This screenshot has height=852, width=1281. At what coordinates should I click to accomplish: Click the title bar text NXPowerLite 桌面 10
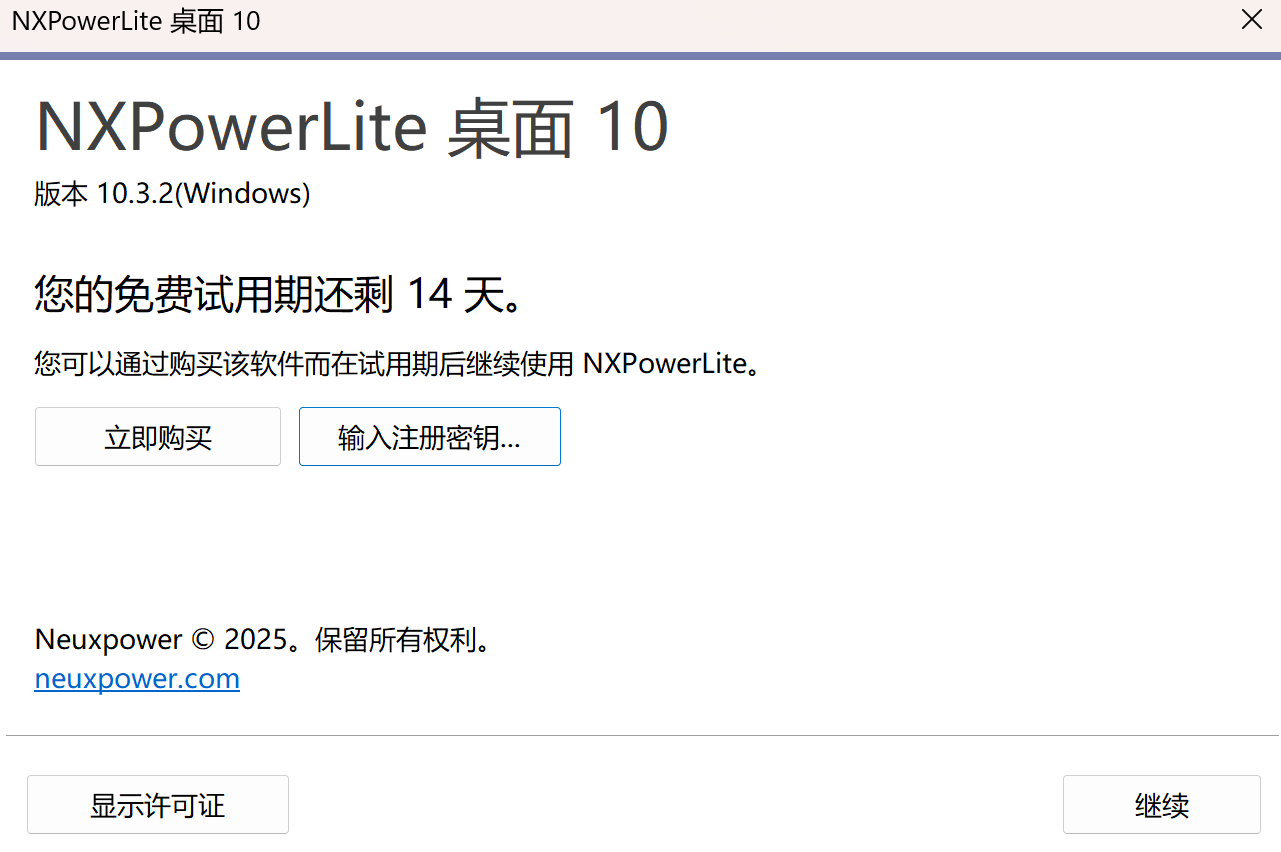click(136, 21)
